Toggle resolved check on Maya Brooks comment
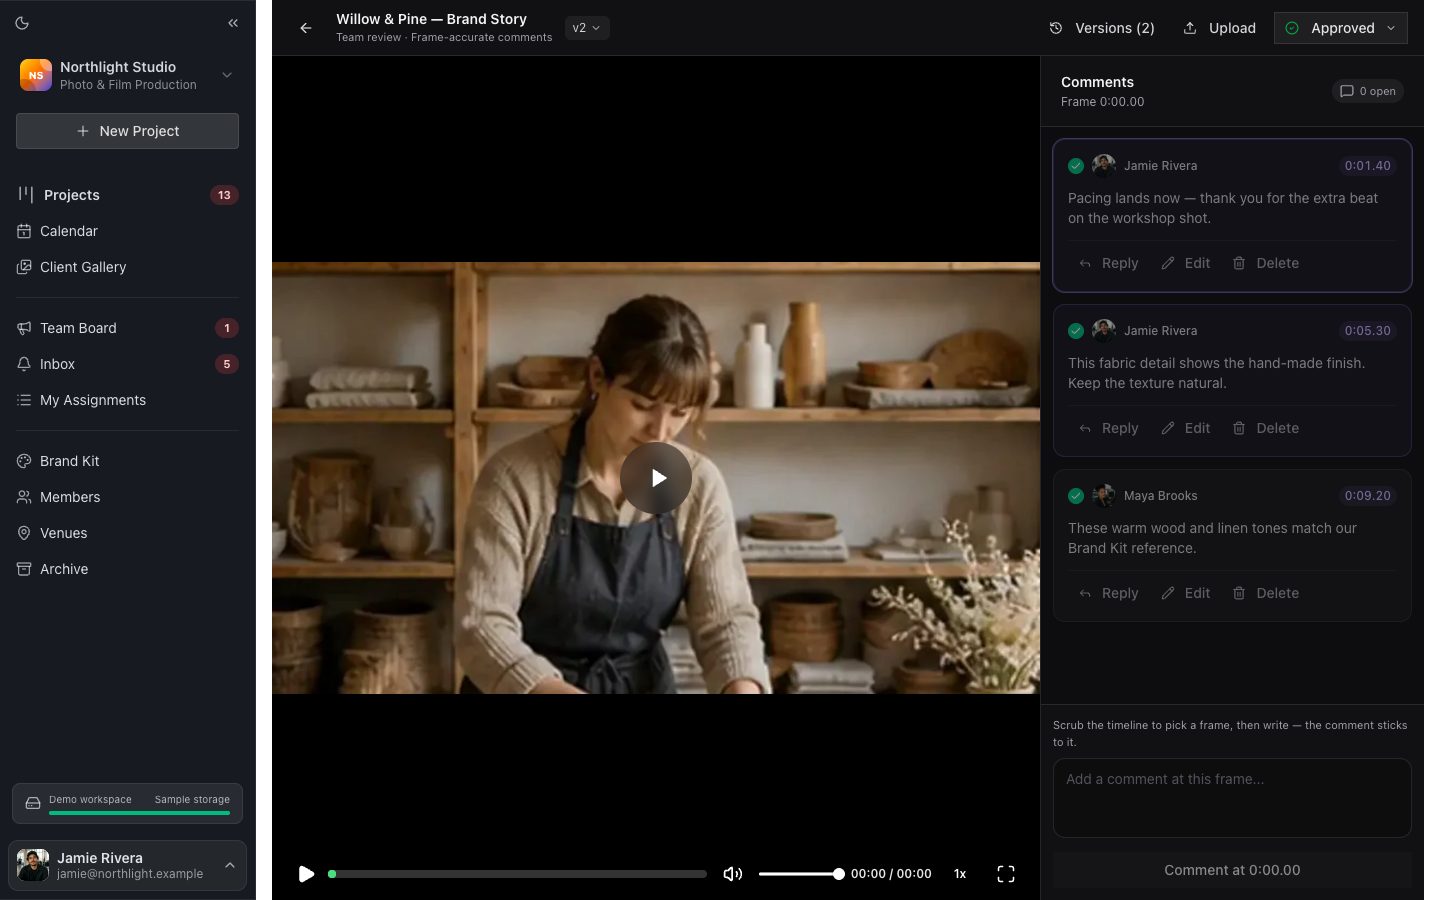Viewport: 1440px width, 900px height. point(1076,496)
